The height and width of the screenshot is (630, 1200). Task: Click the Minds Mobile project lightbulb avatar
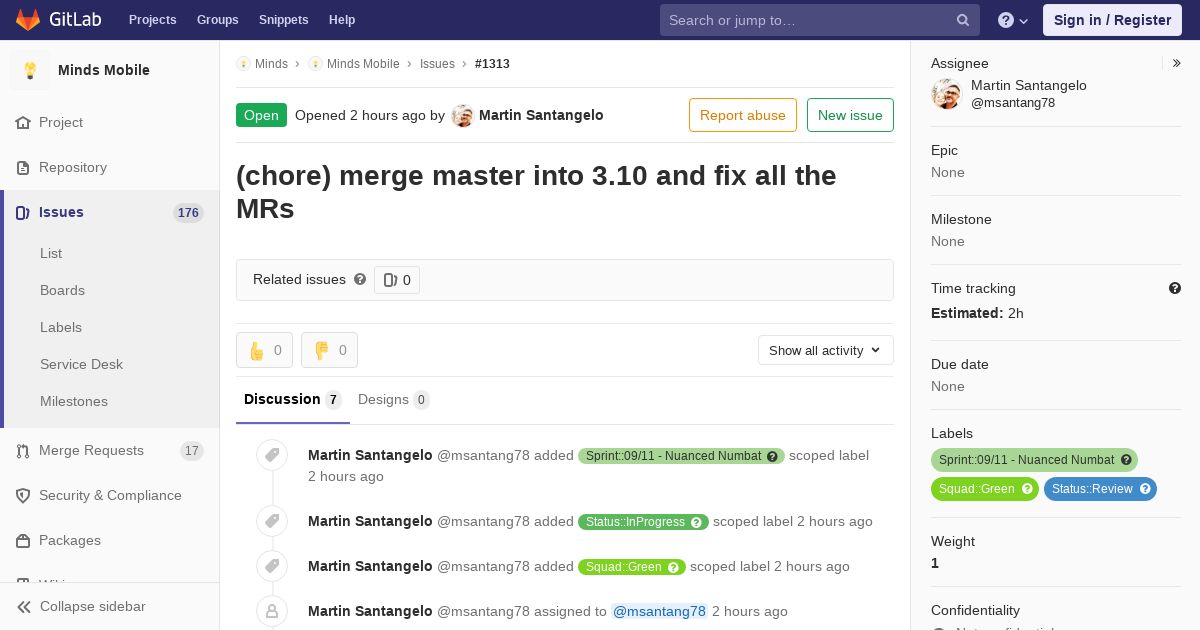pyautogui.click(x=30, y=70)
